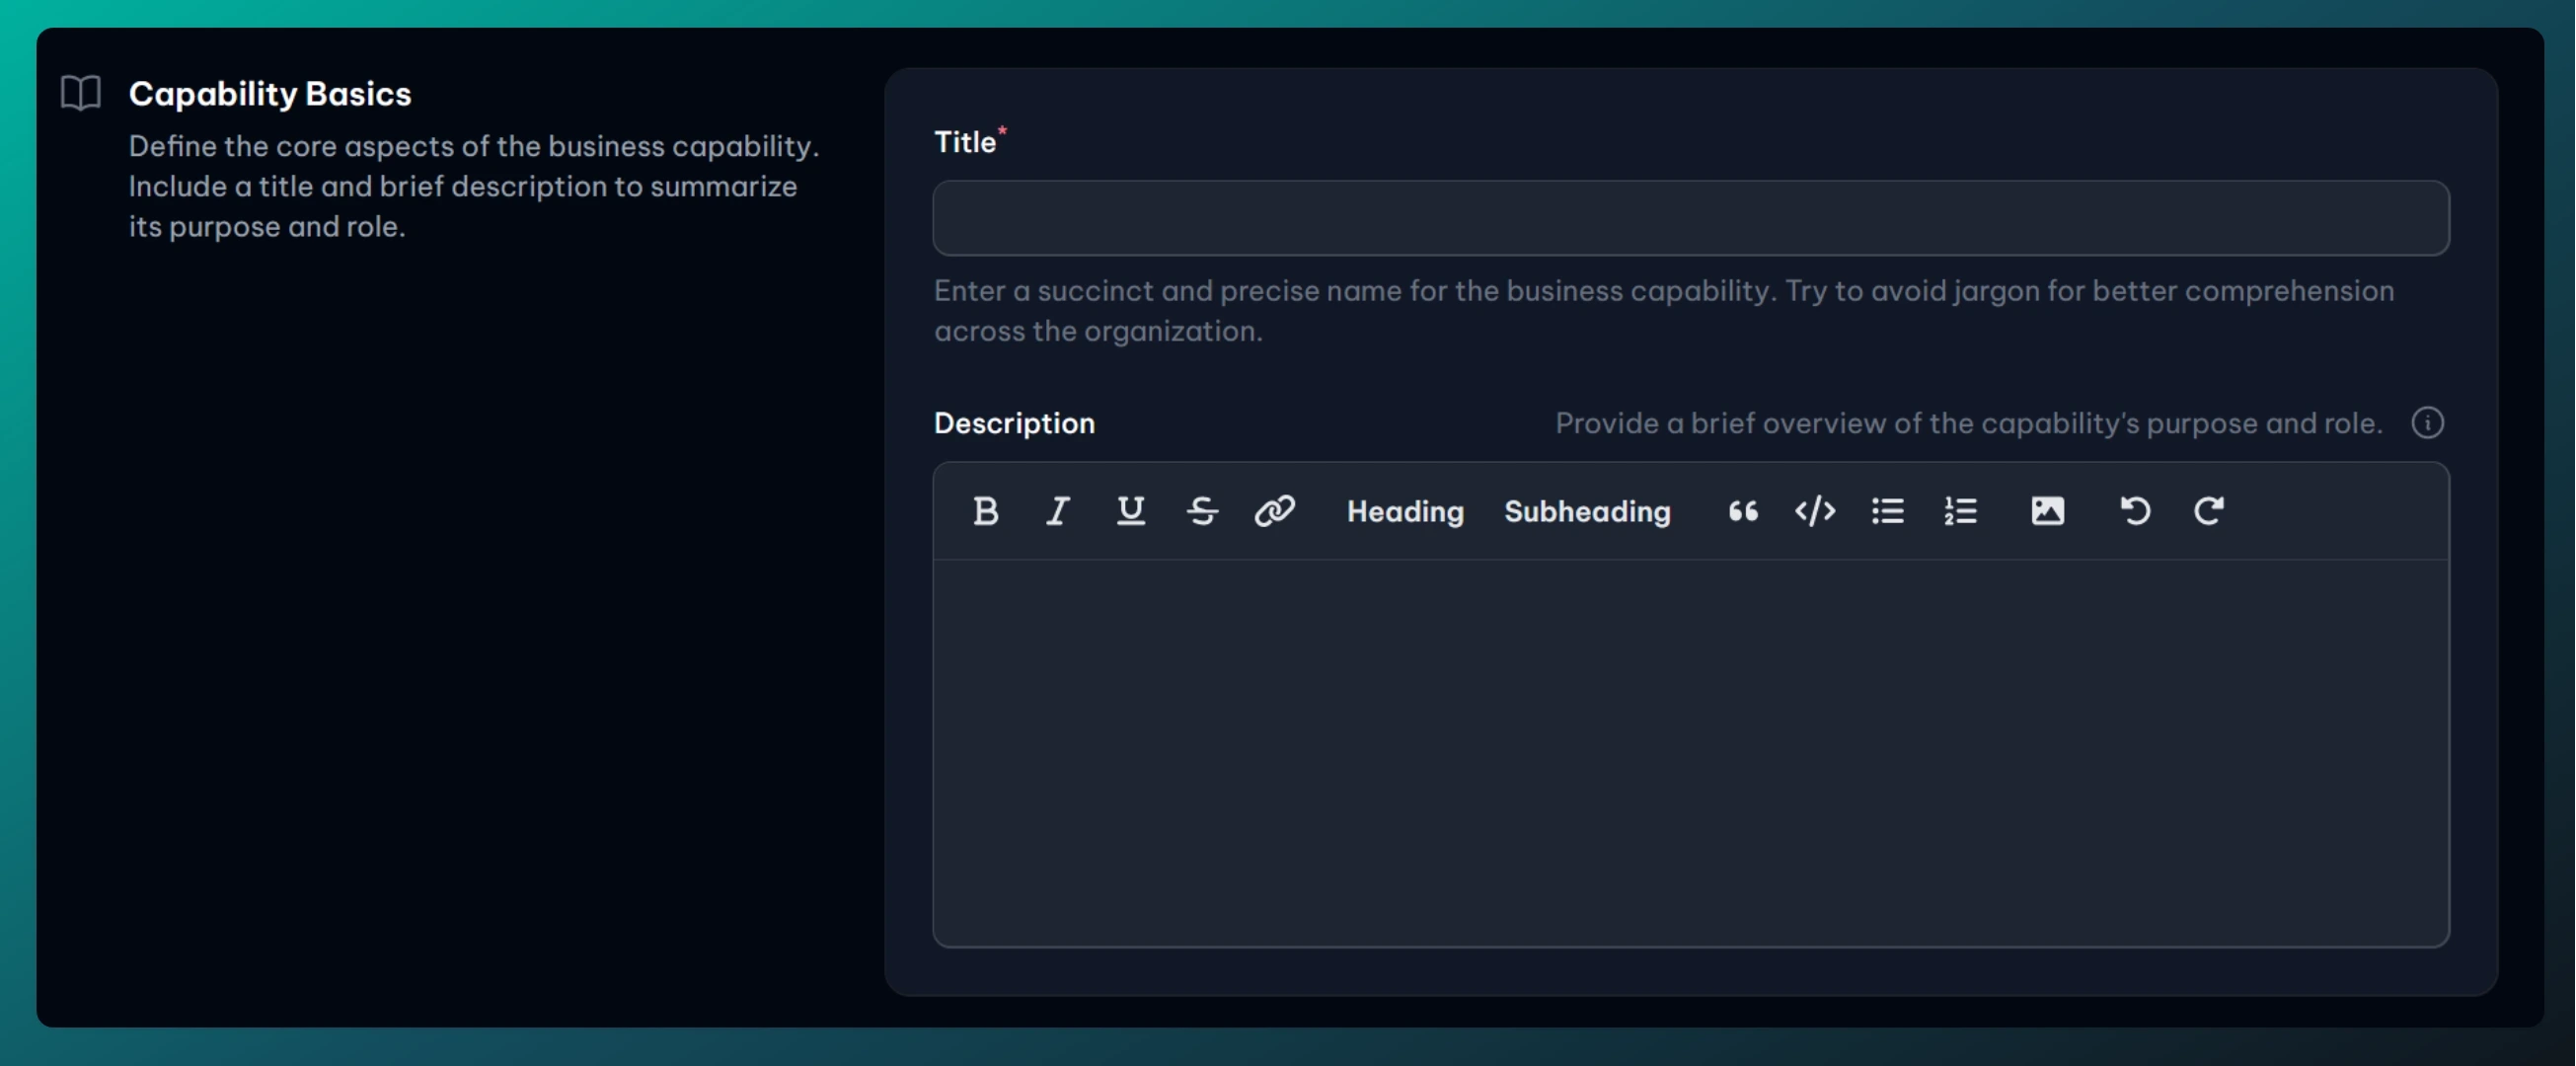This screenshot has width=2576, height=1066.
Task: Click the Capability Basics section heading
Action: click(x=270, y=93)
